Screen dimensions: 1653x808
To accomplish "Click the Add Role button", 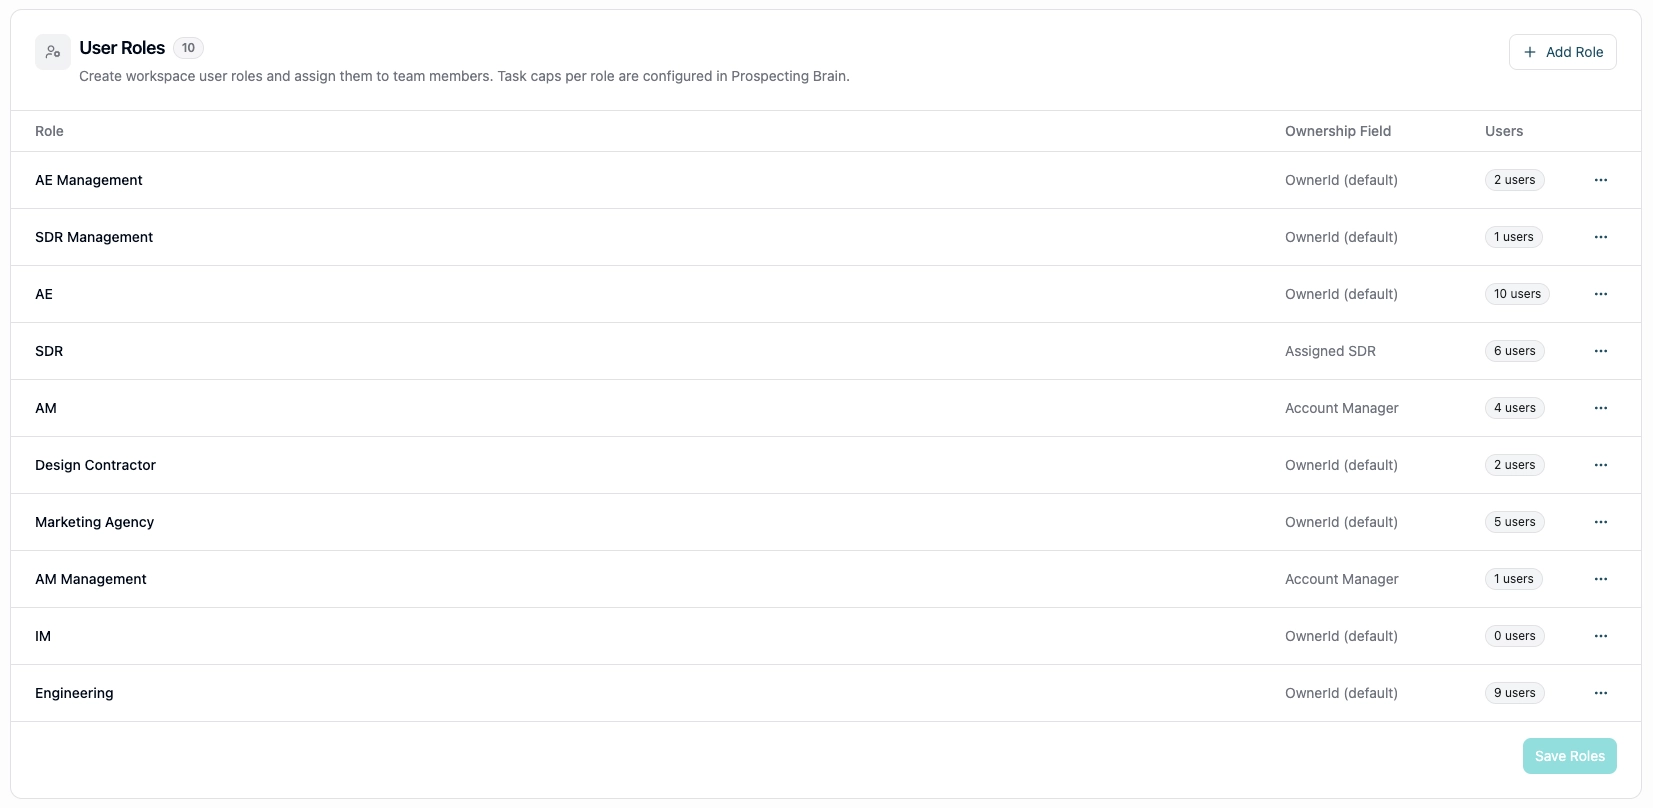I will tap(1562, 52).
